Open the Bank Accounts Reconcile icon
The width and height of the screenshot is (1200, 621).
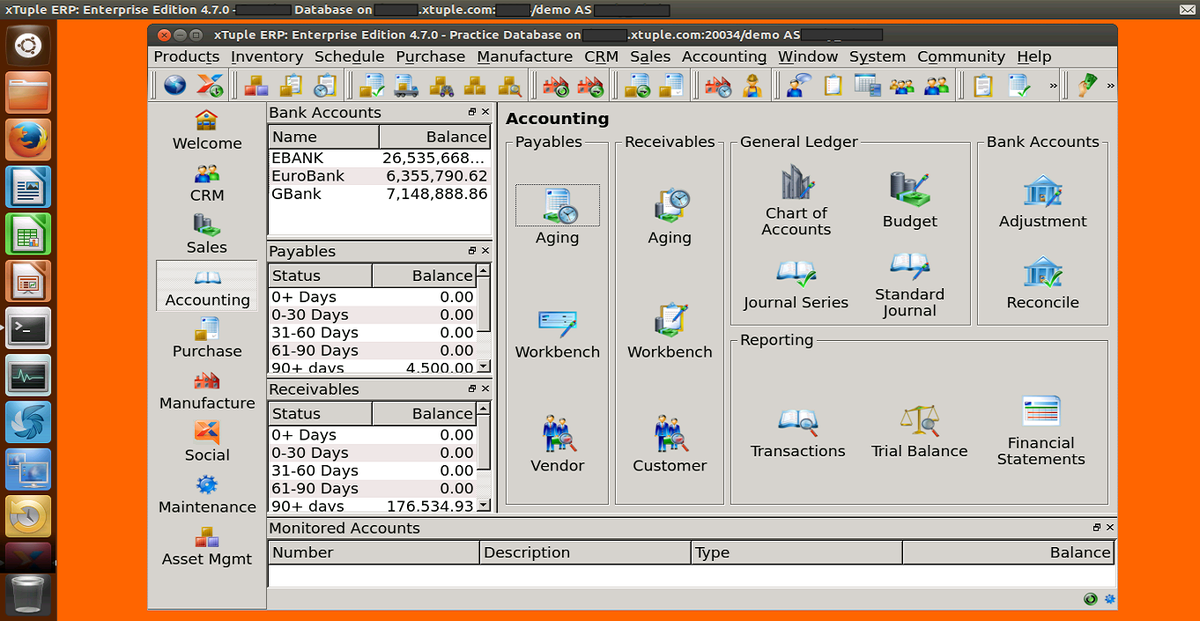(1042, 284)
